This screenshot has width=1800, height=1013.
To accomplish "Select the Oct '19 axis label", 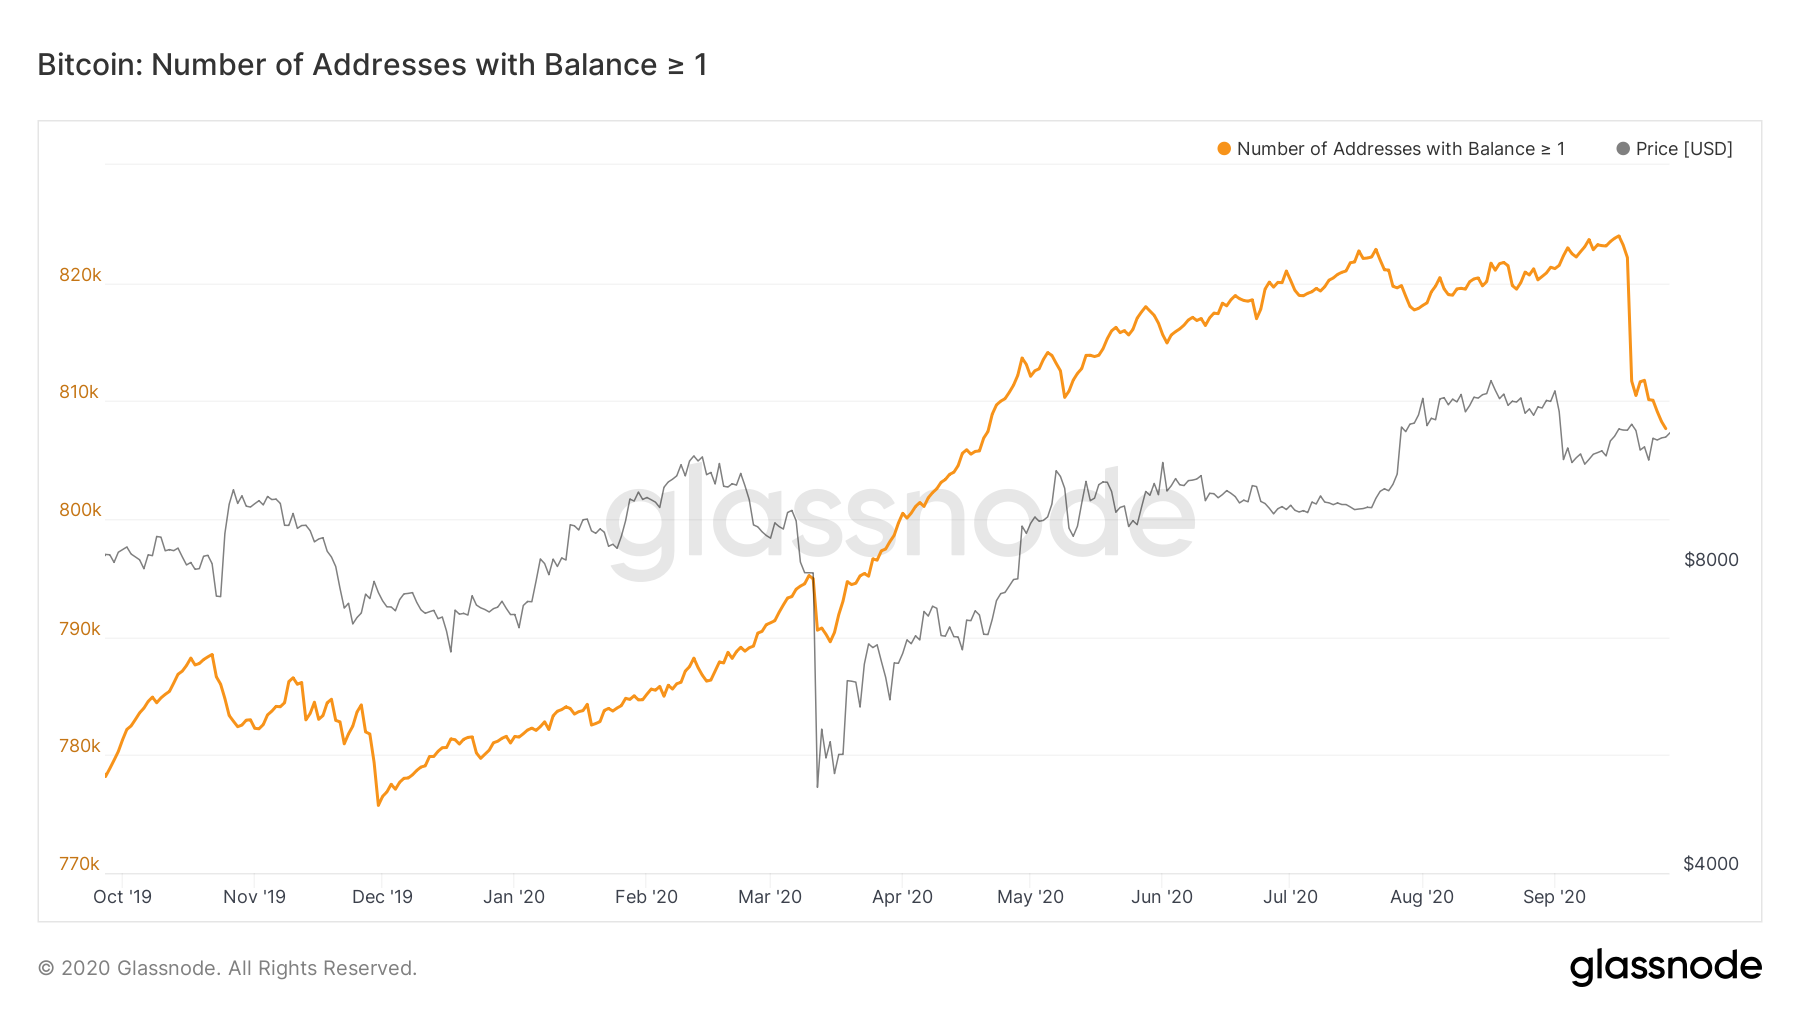I will pyautogui.click(x=122, y=897).
